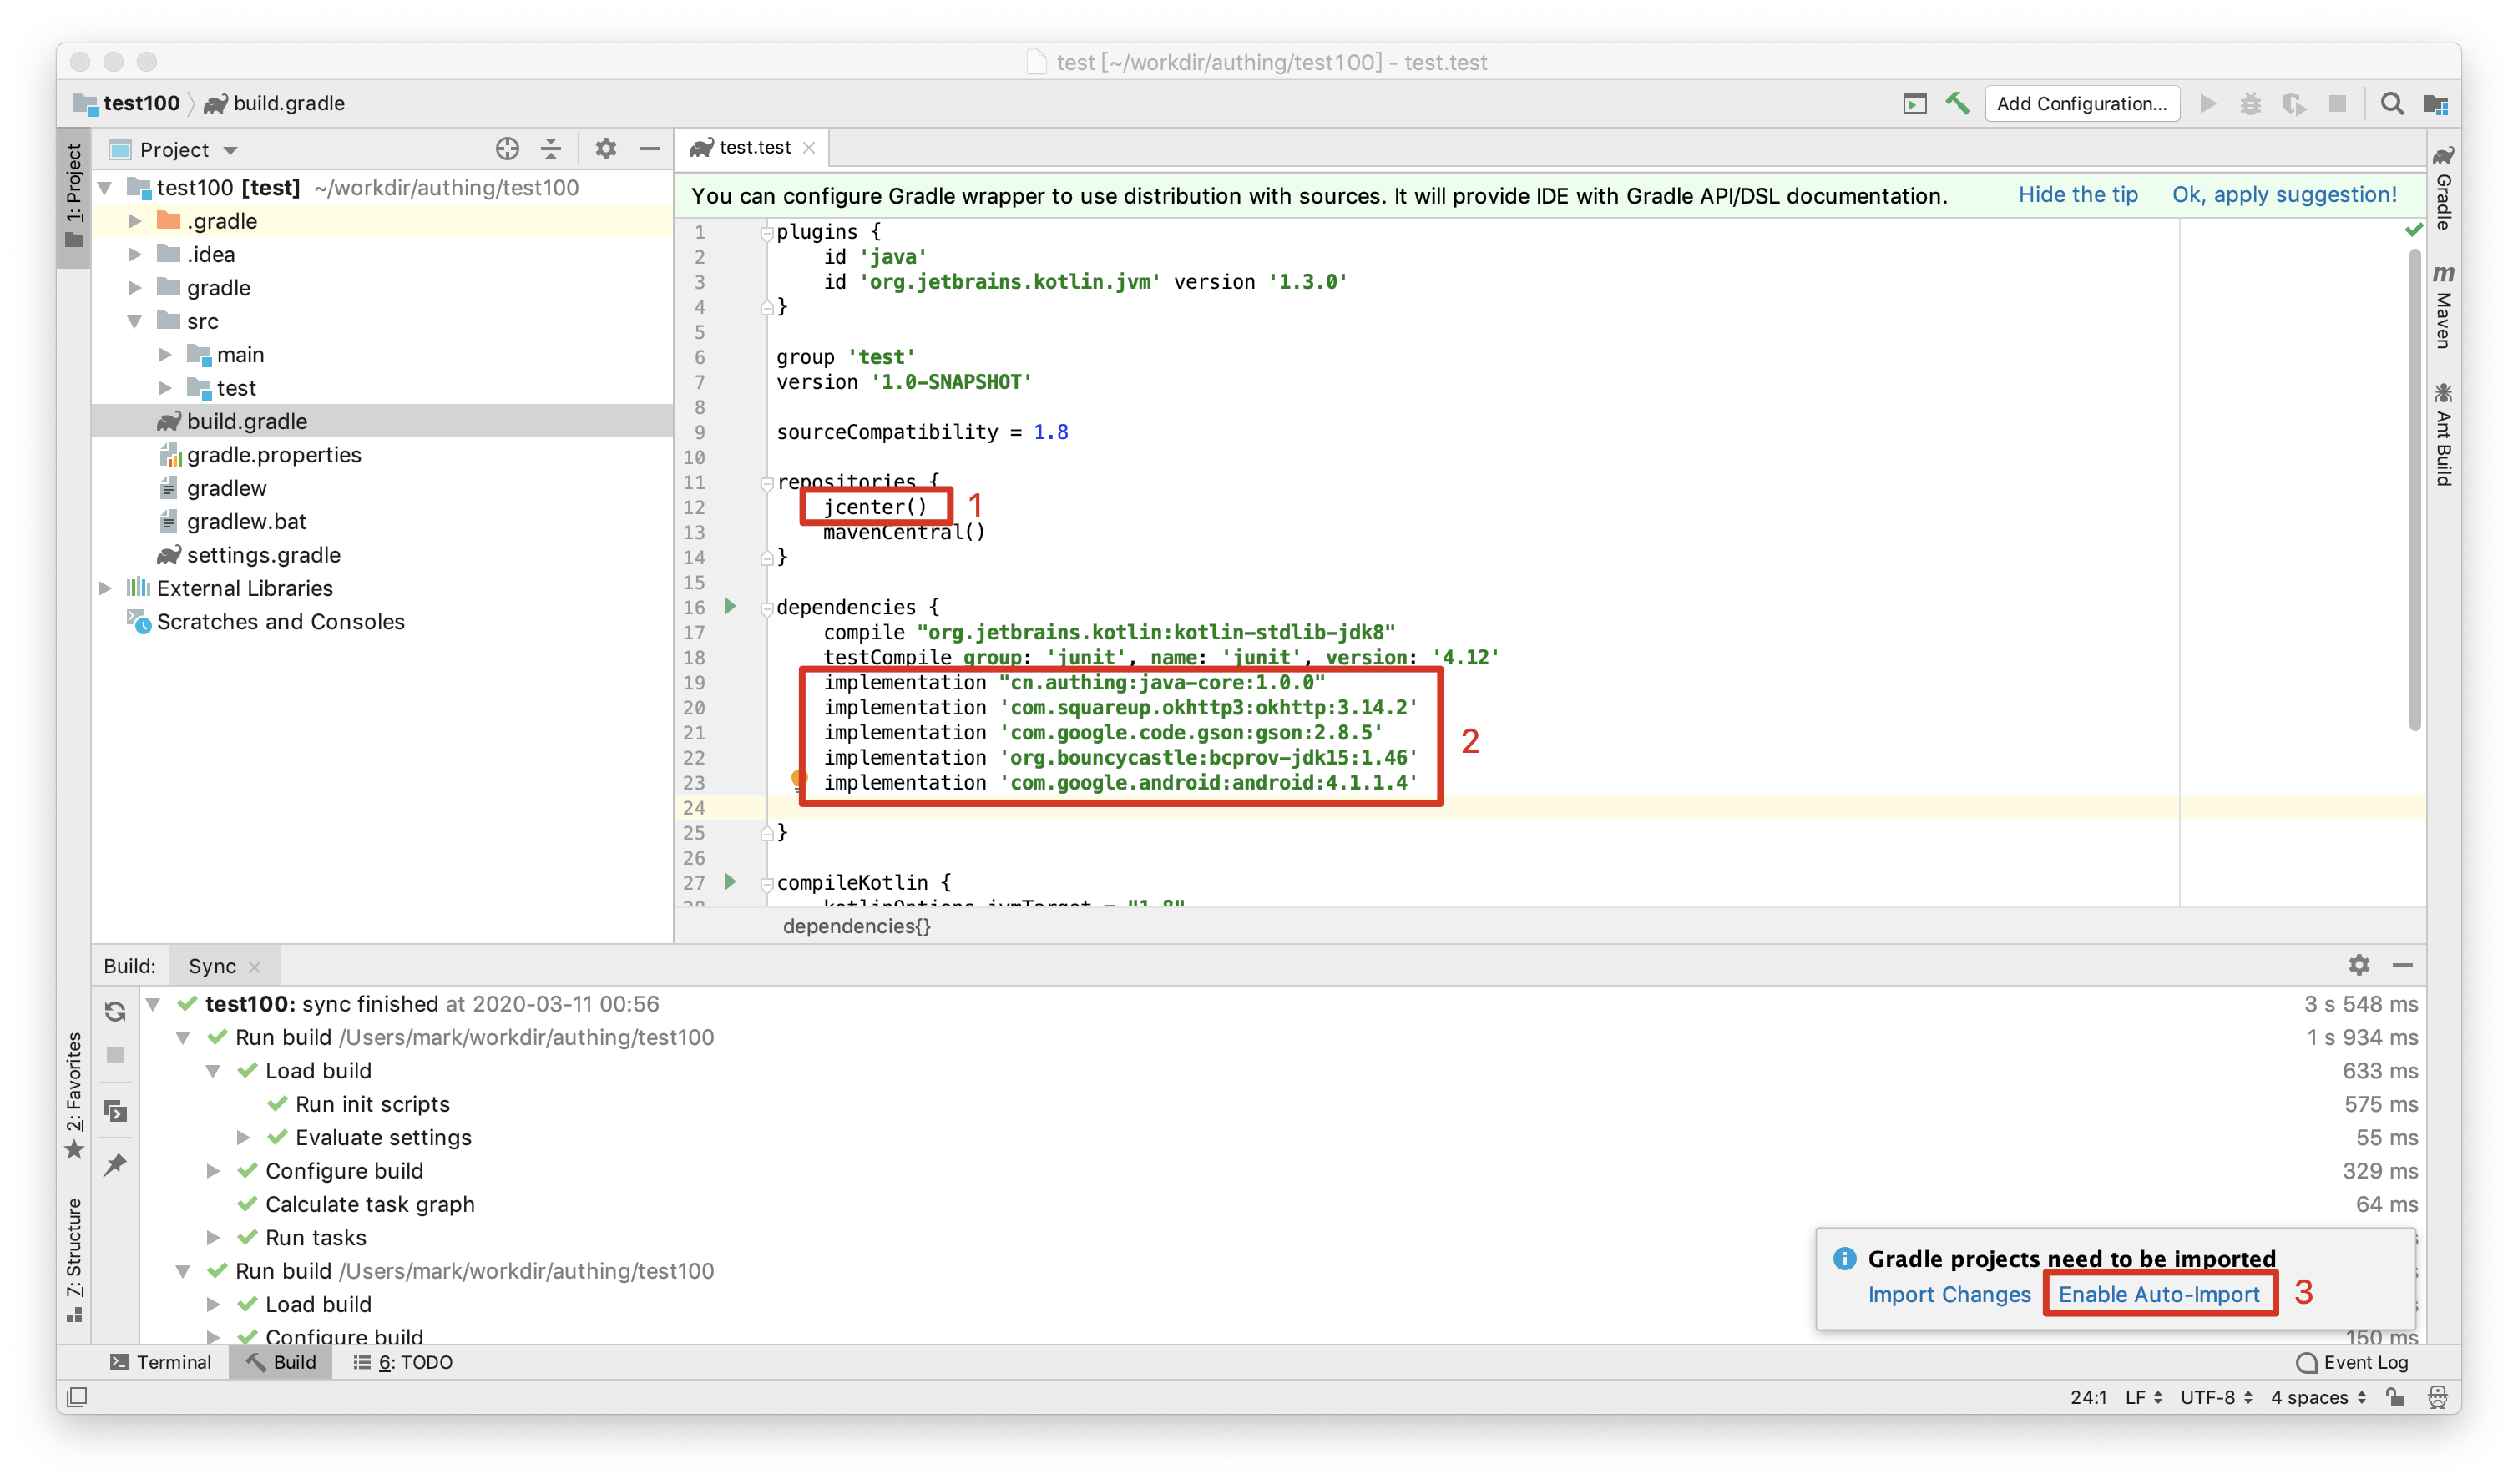Click Run with Coverage icon
2518x1484 pixels.
pyautogui.click(x=2294, y=103)
